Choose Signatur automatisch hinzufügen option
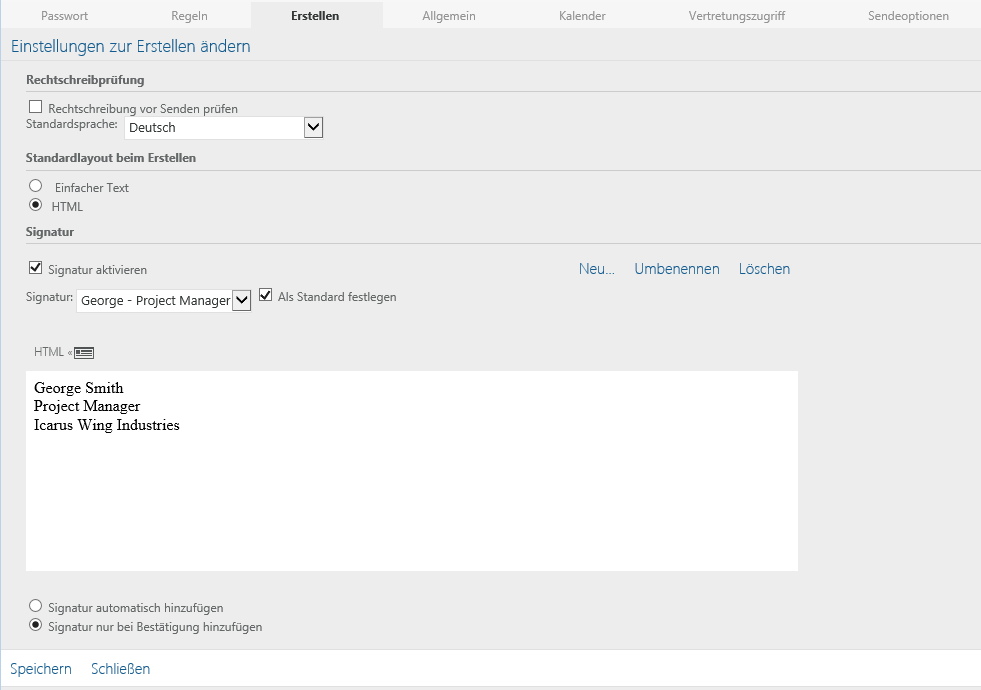 (36, 606)
